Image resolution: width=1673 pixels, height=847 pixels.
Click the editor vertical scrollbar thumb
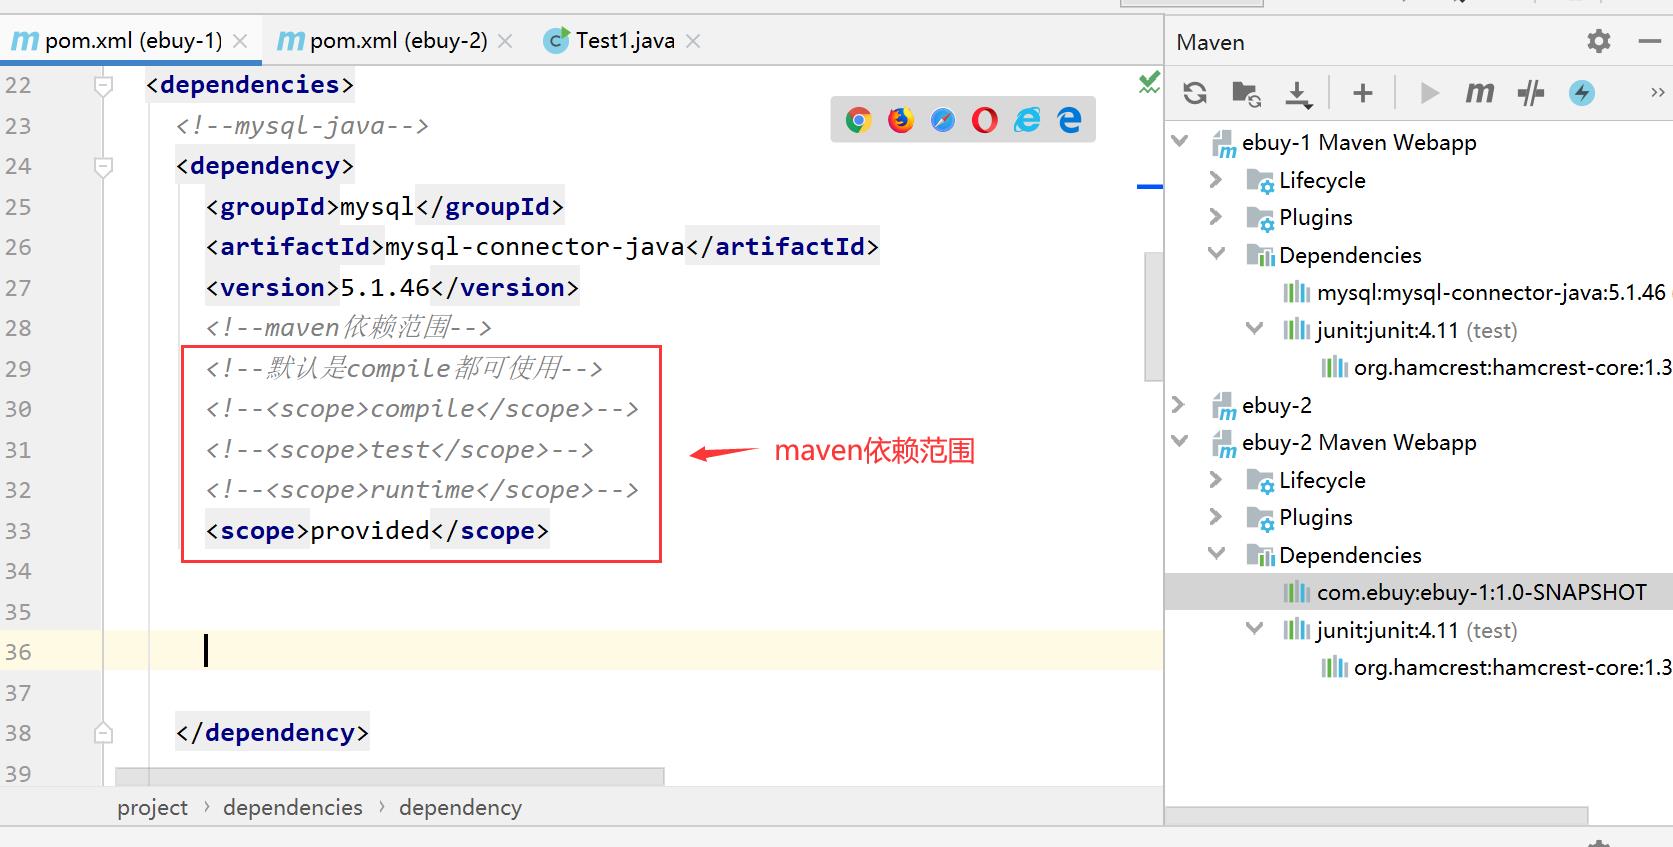[1153, 316]
